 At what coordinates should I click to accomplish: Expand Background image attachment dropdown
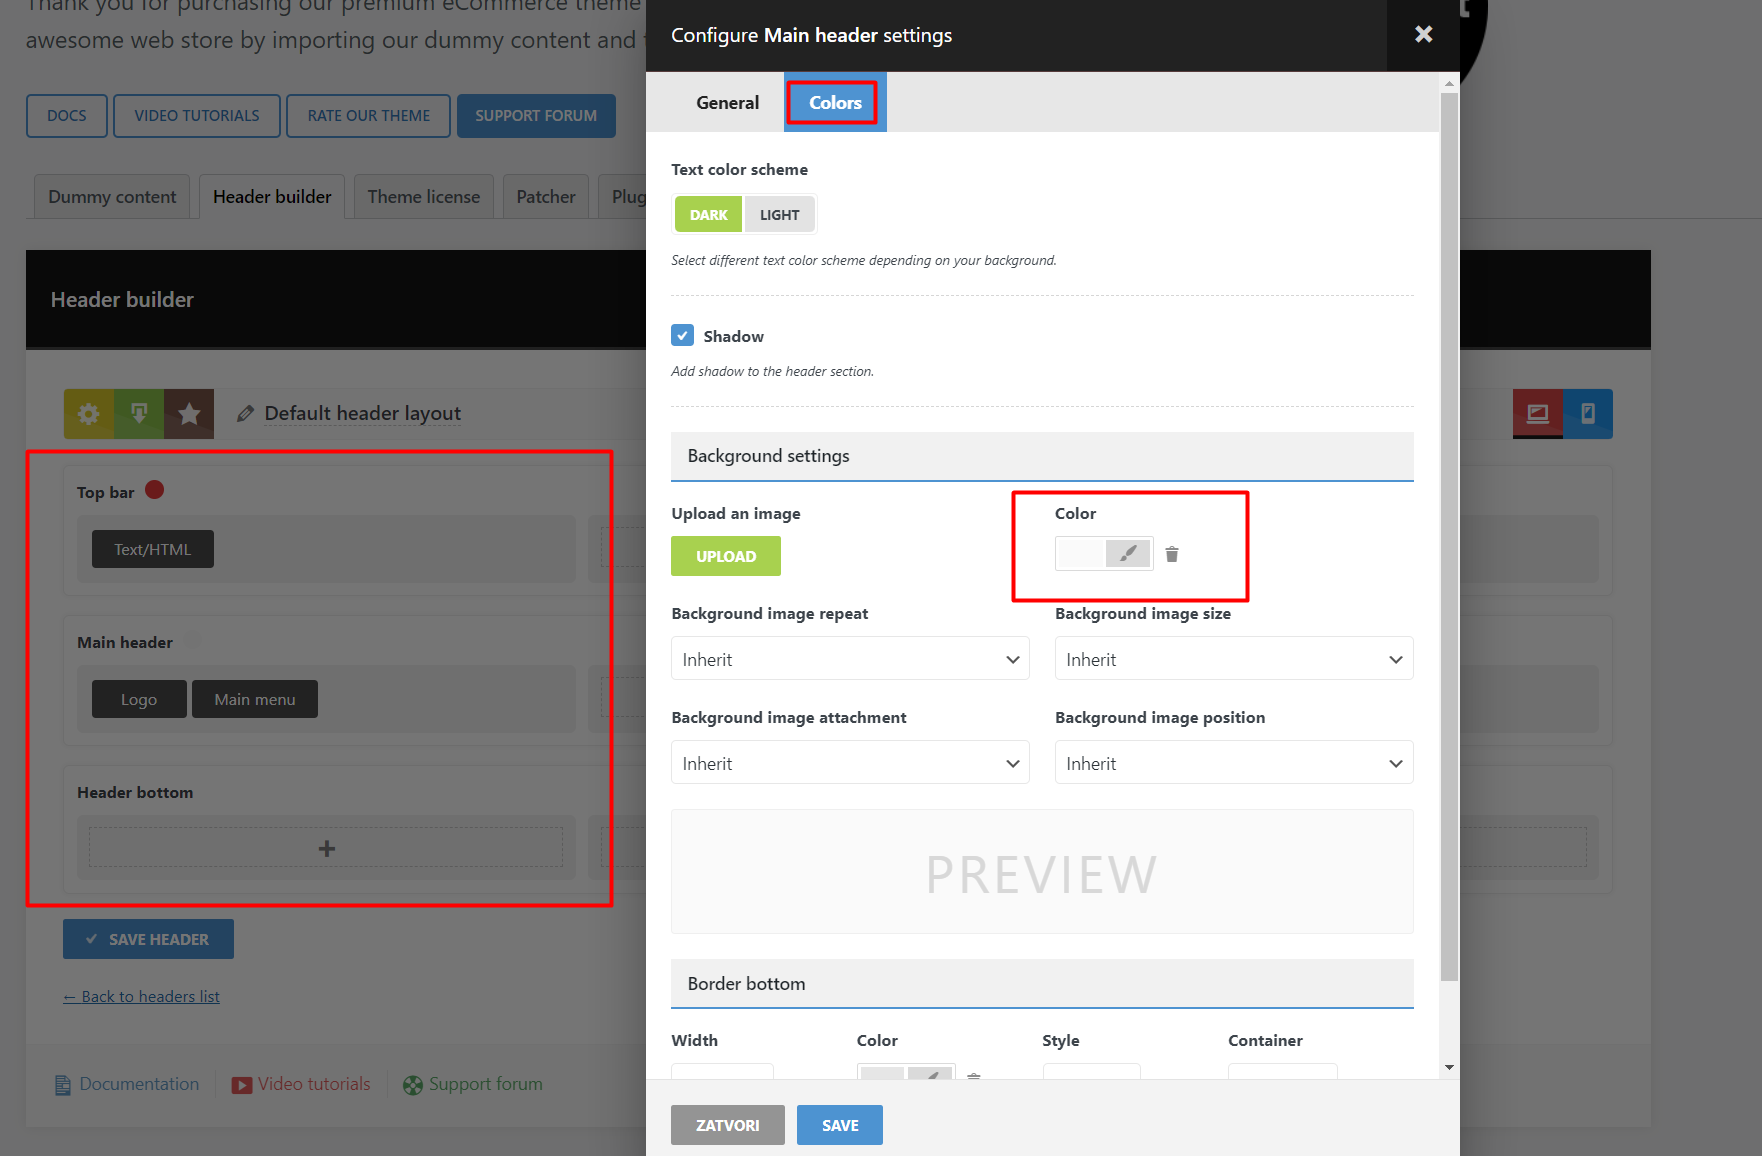[x=850, y=763]
